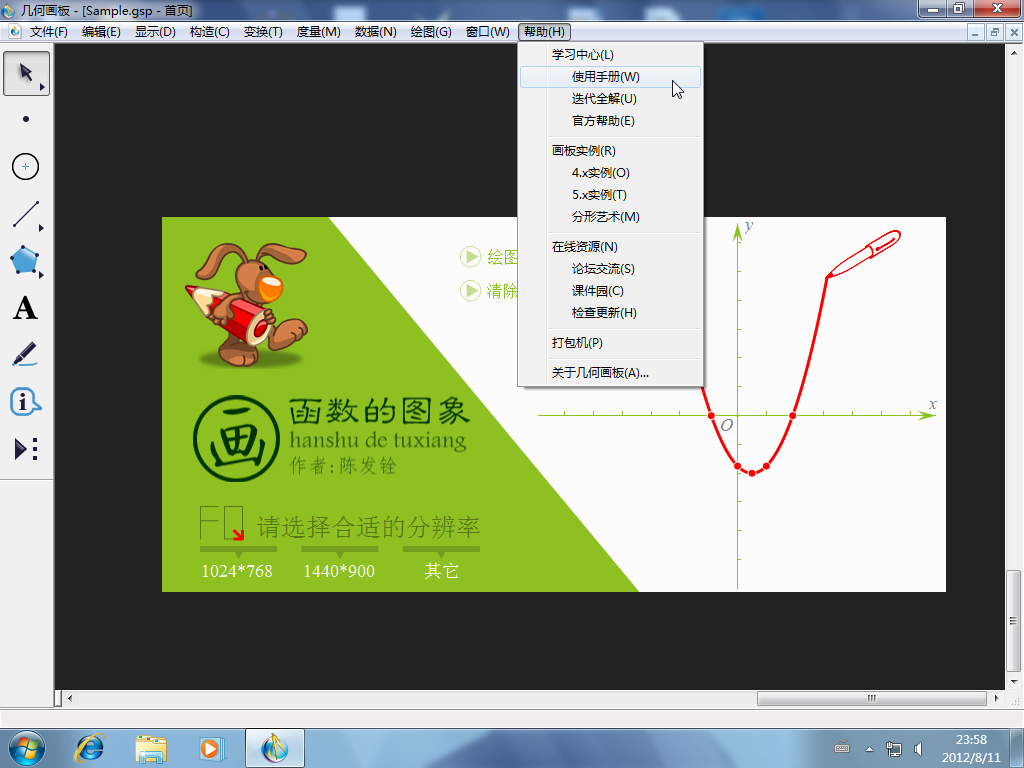Open Internet Explorer from the taskbar

coord(91,747)
